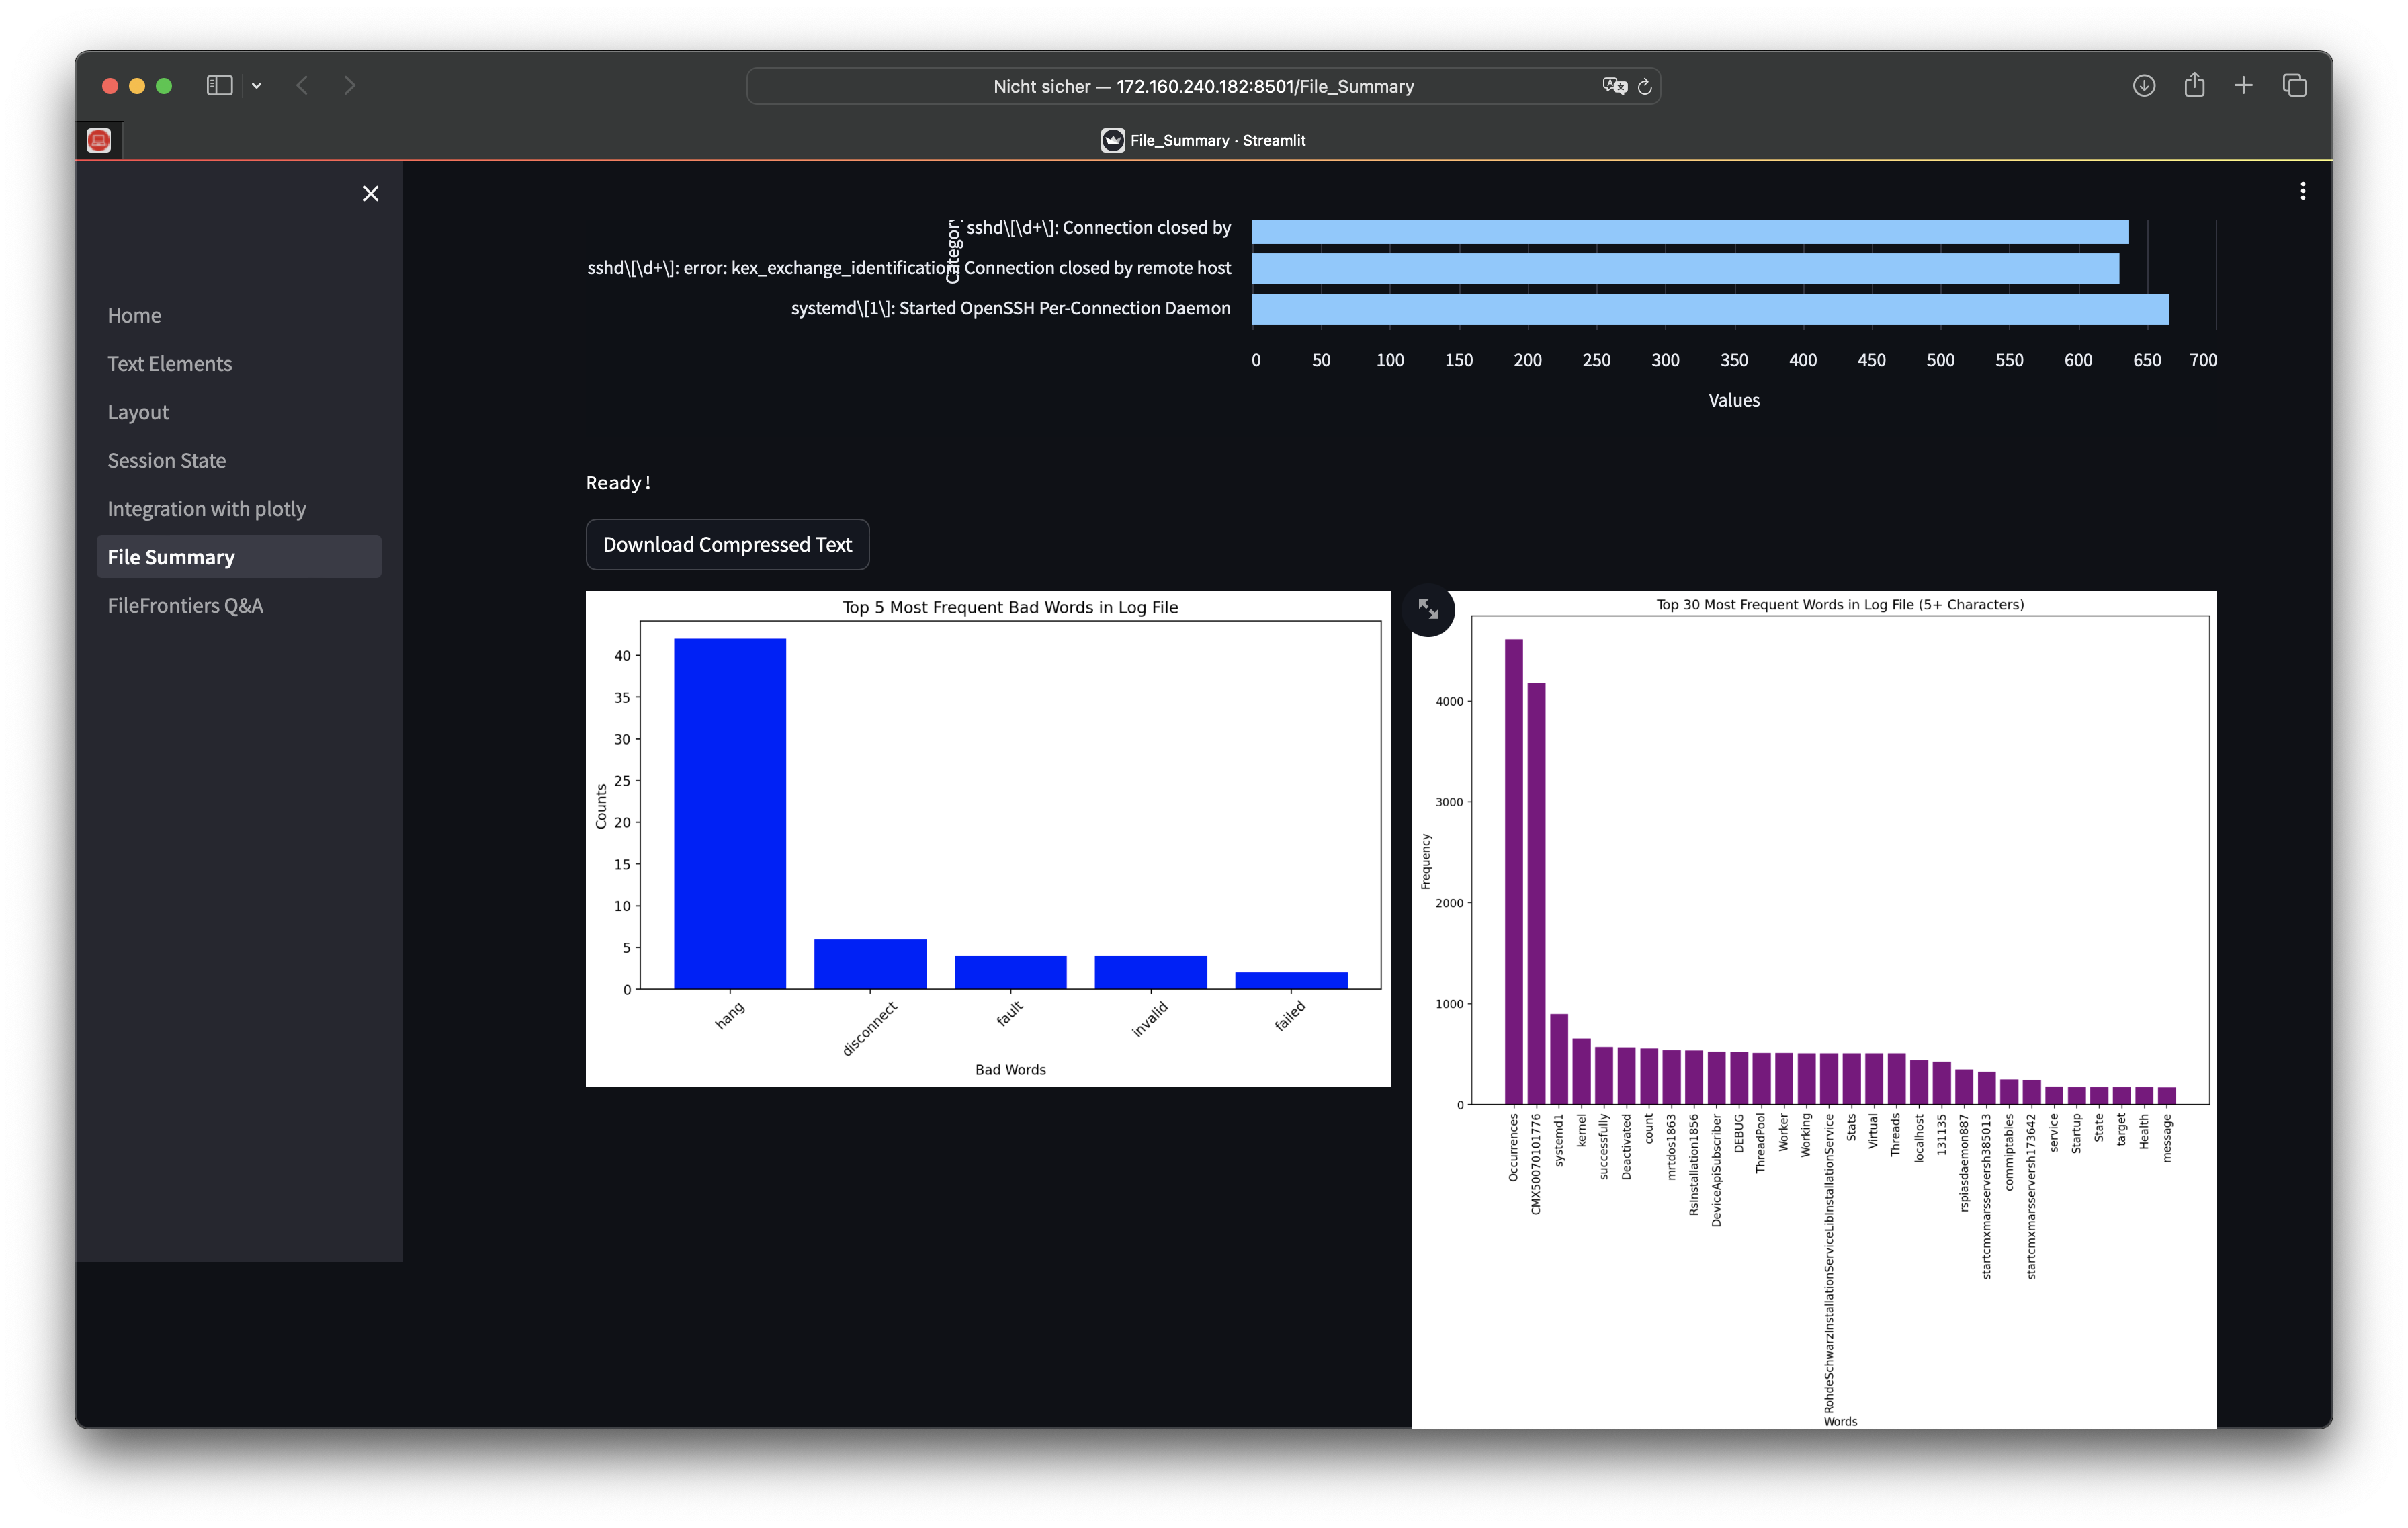2408x1528 pixels.
Task: Open Integration with plotly page
Action: (x=207, y=509)
